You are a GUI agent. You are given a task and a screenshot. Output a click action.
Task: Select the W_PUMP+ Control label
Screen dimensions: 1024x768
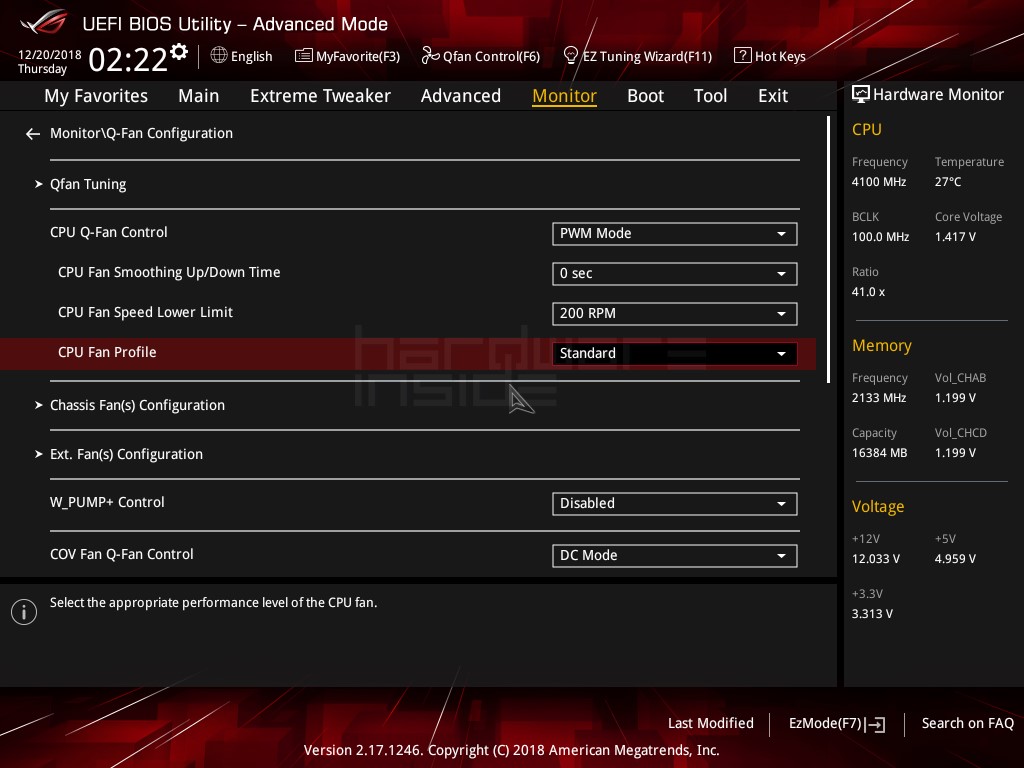(107, 502)
